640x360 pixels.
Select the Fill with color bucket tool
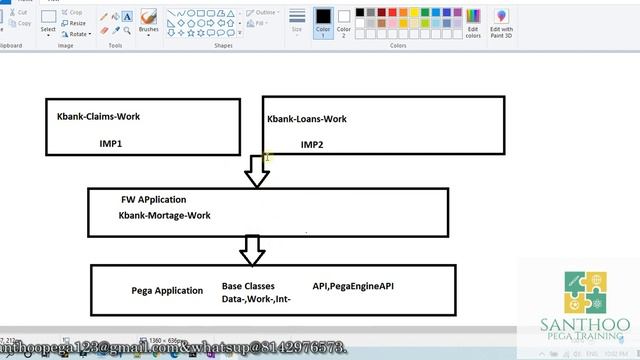116,17
